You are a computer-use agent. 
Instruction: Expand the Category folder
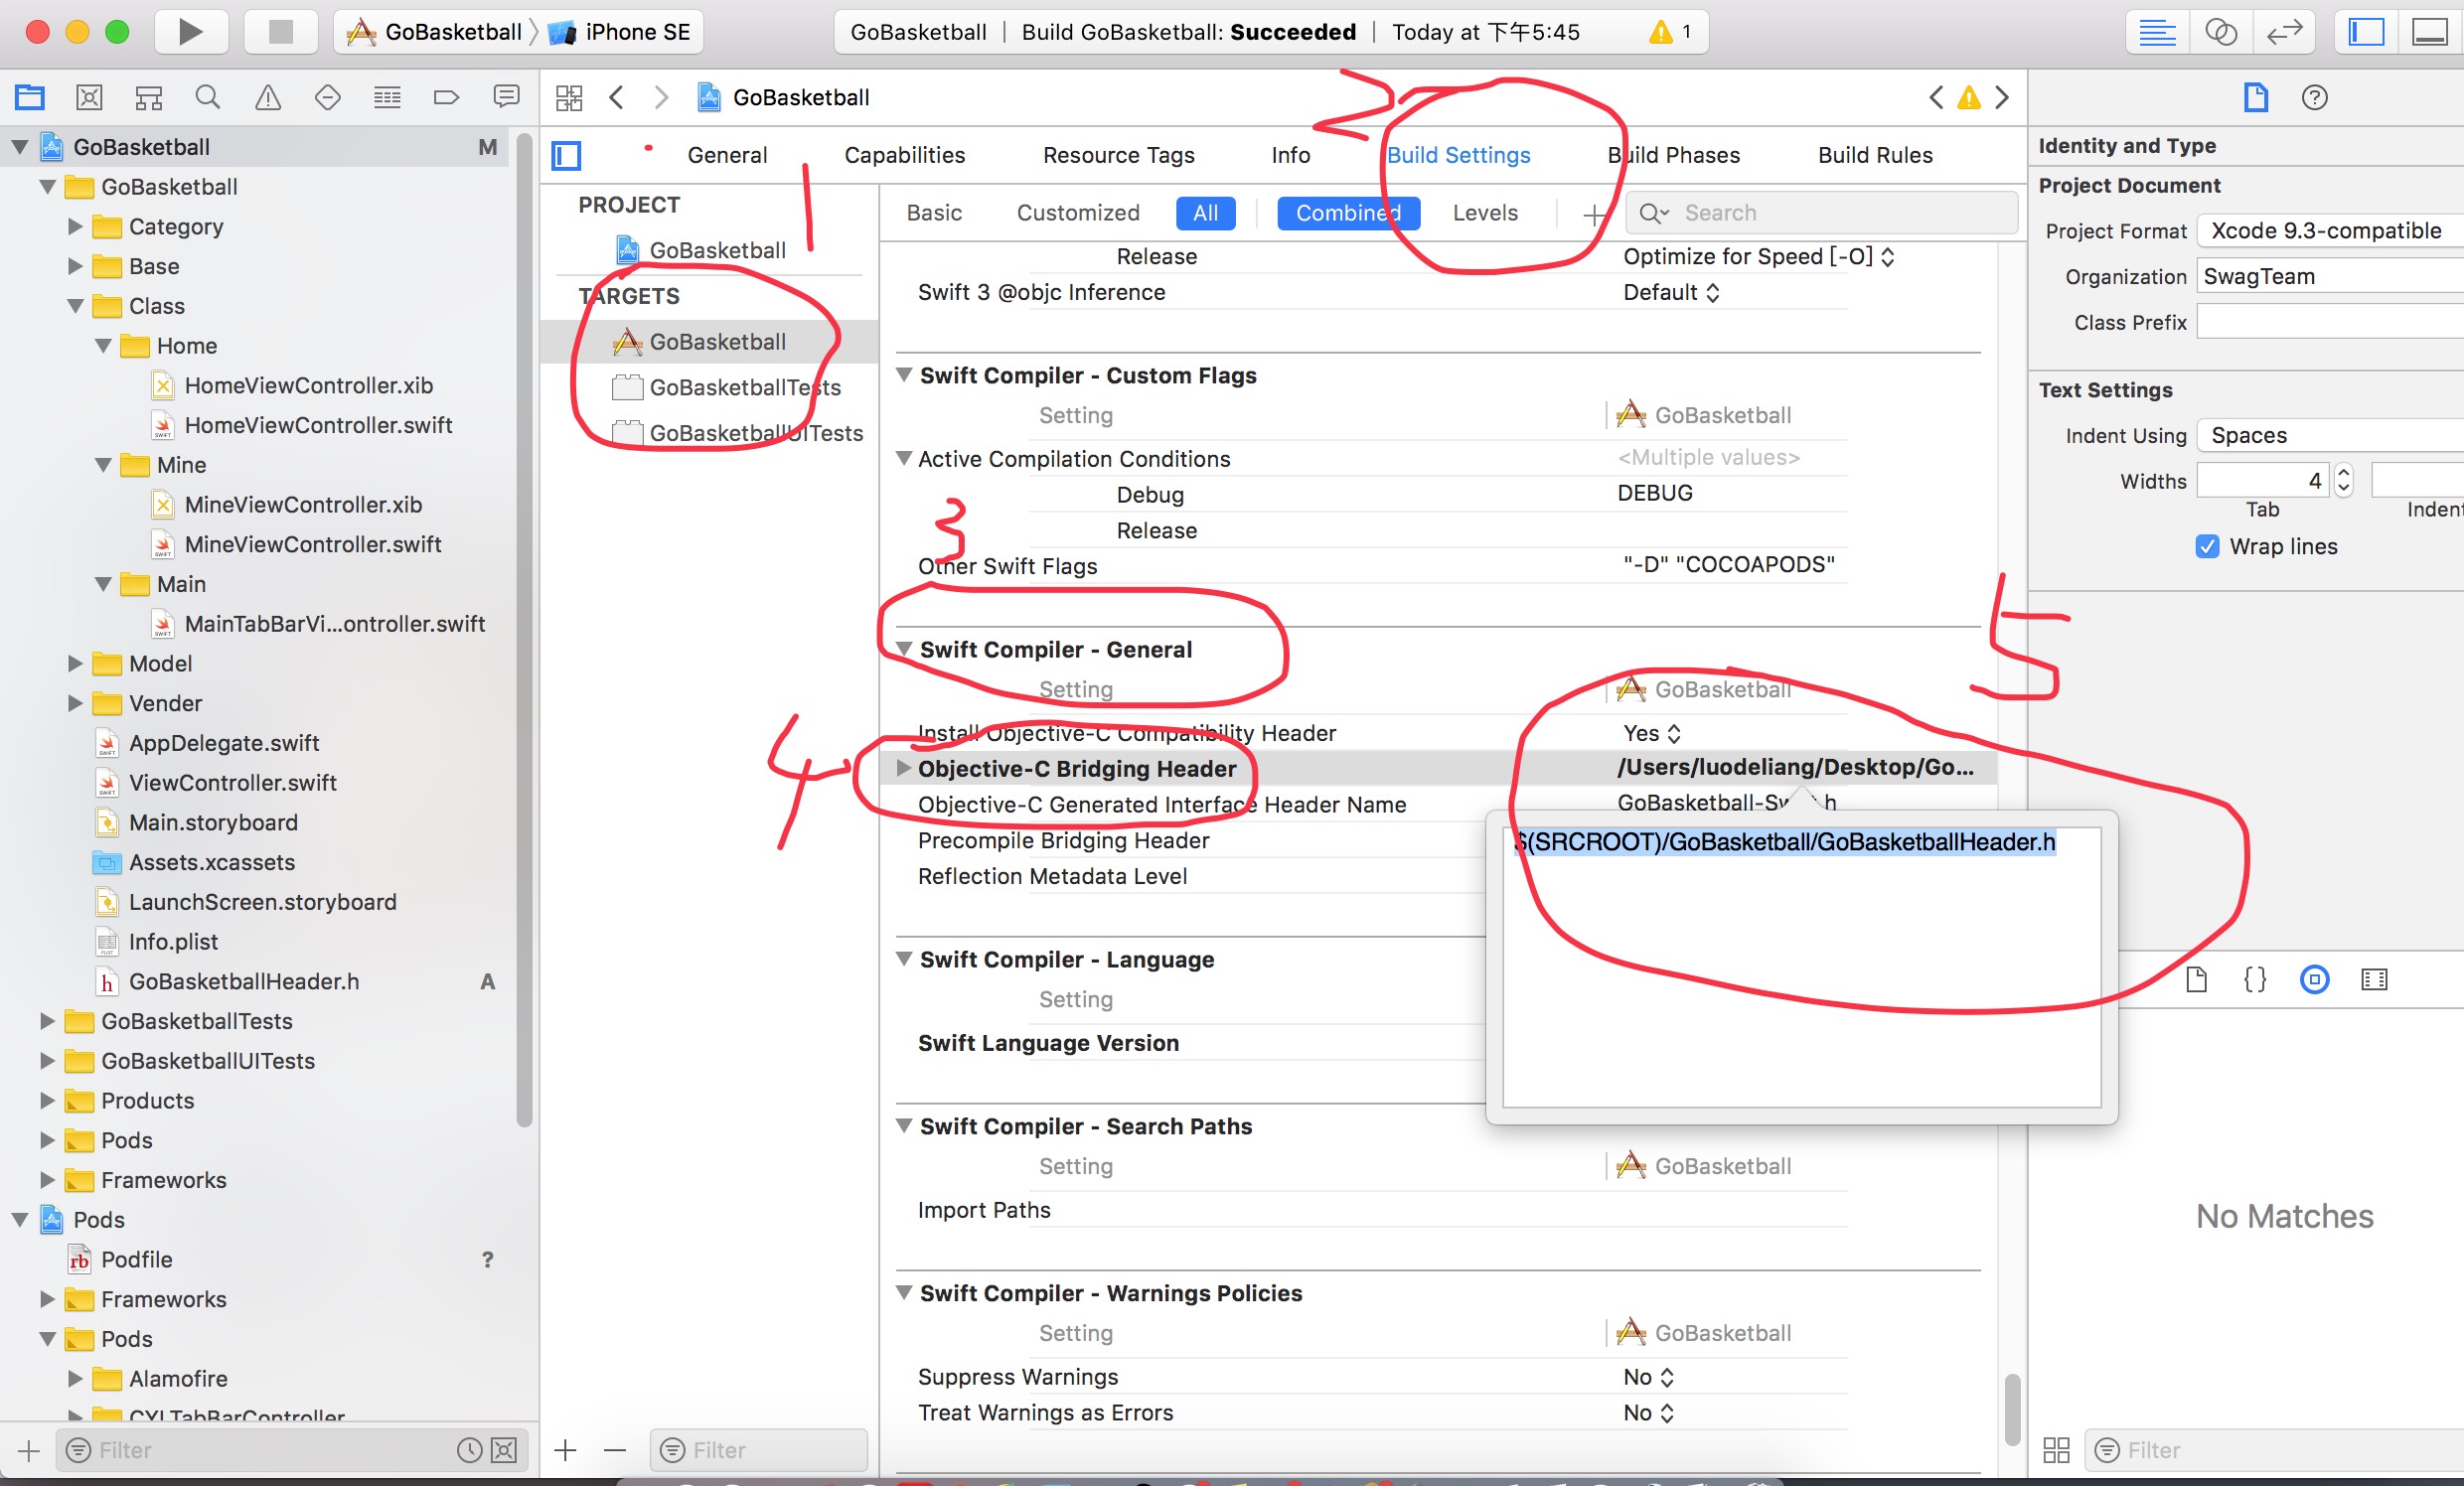(x=75, y=226)
